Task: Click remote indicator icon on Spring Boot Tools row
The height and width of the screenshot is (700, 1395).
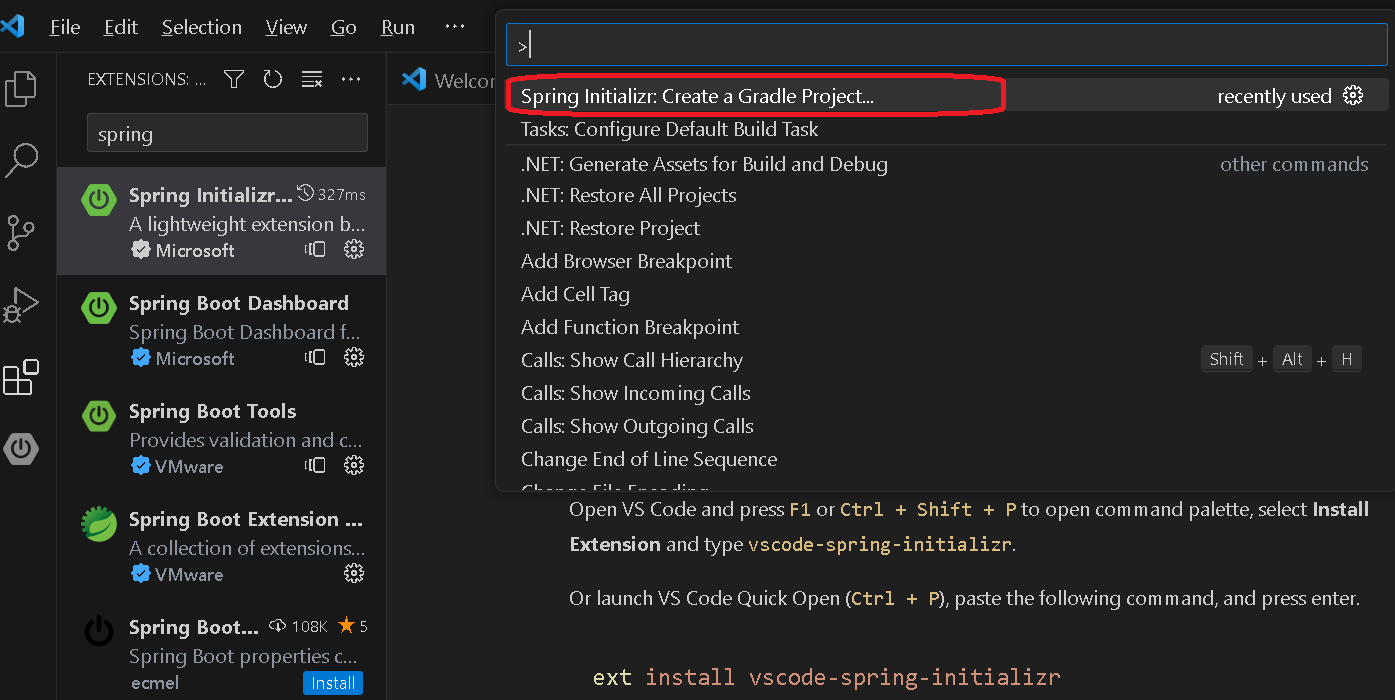Action: [x=316, y=465]
